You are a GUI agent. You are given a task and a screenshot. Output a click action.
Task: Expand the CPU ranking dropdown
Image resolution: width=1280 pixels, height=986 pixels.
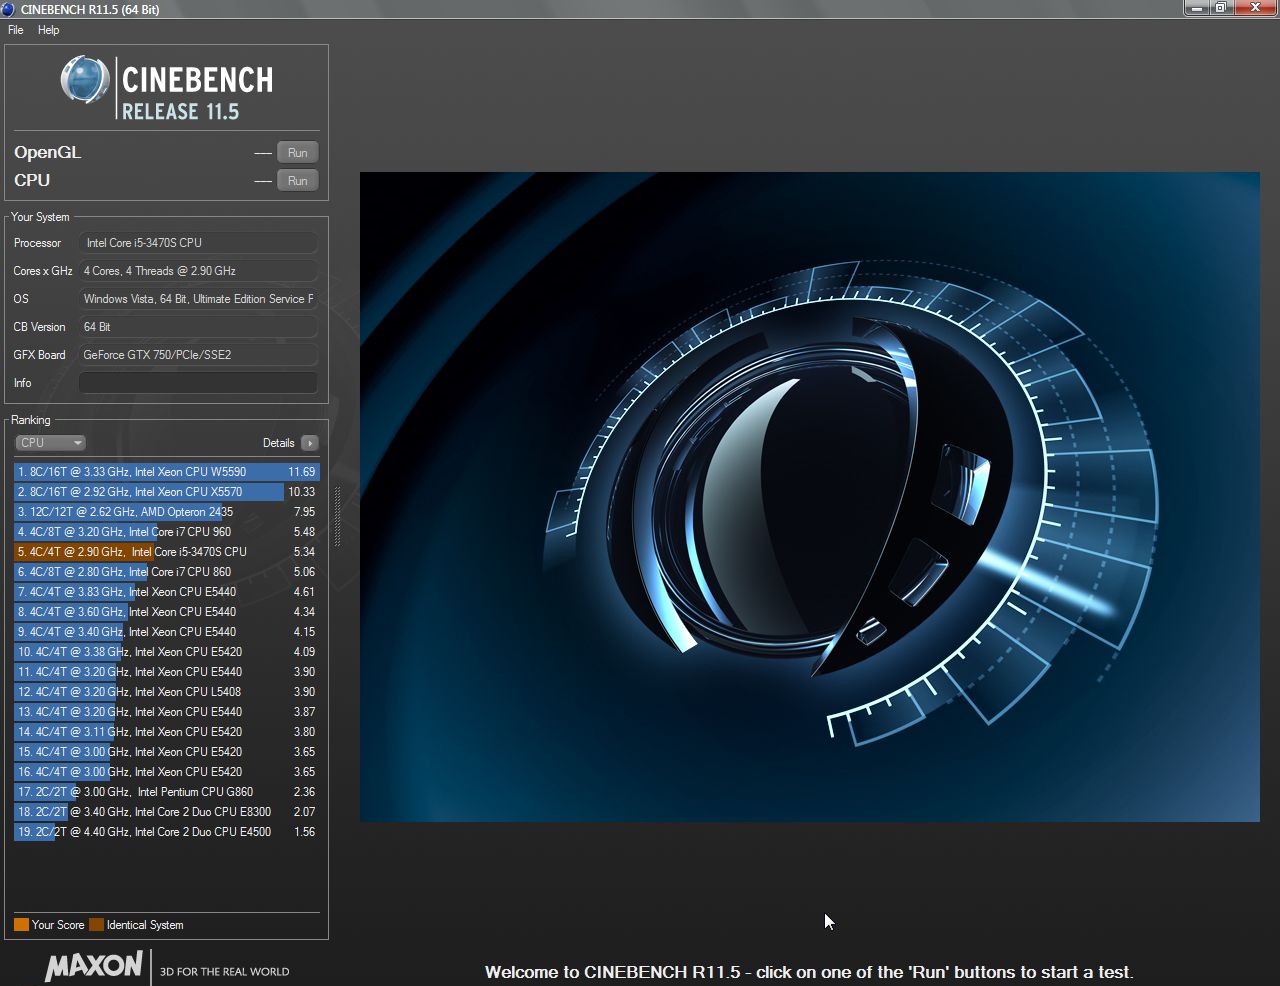pyautogui.click(x=50, y=443)
